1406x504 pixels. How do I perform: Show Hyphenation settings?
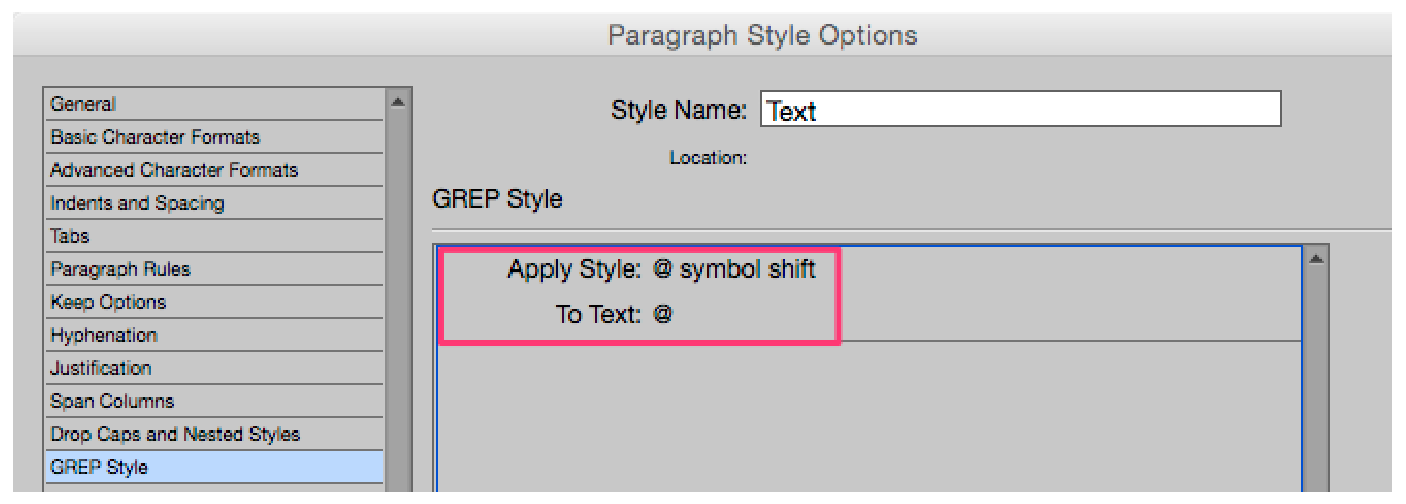click(104, 335)
